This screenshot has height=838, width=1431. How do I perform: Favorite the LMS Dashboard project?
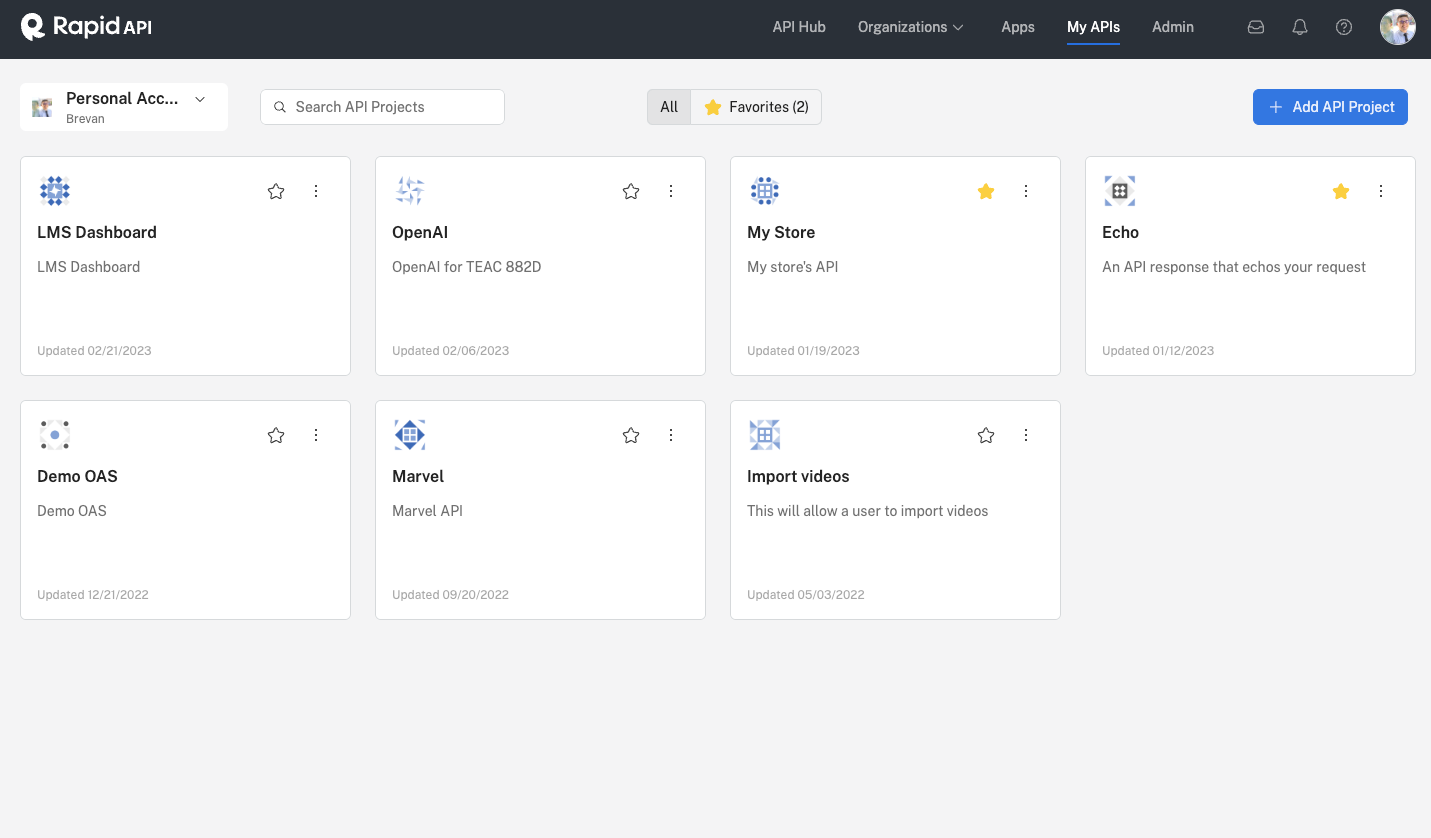(x=276, y=191)
